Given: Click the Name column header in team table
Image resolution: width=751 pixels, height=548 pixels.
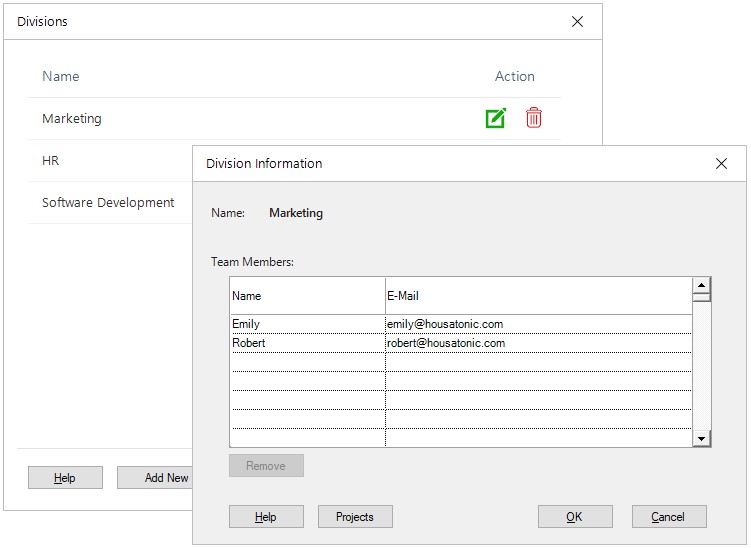Looking at the screenshot, I should click(x=308, y=296).
